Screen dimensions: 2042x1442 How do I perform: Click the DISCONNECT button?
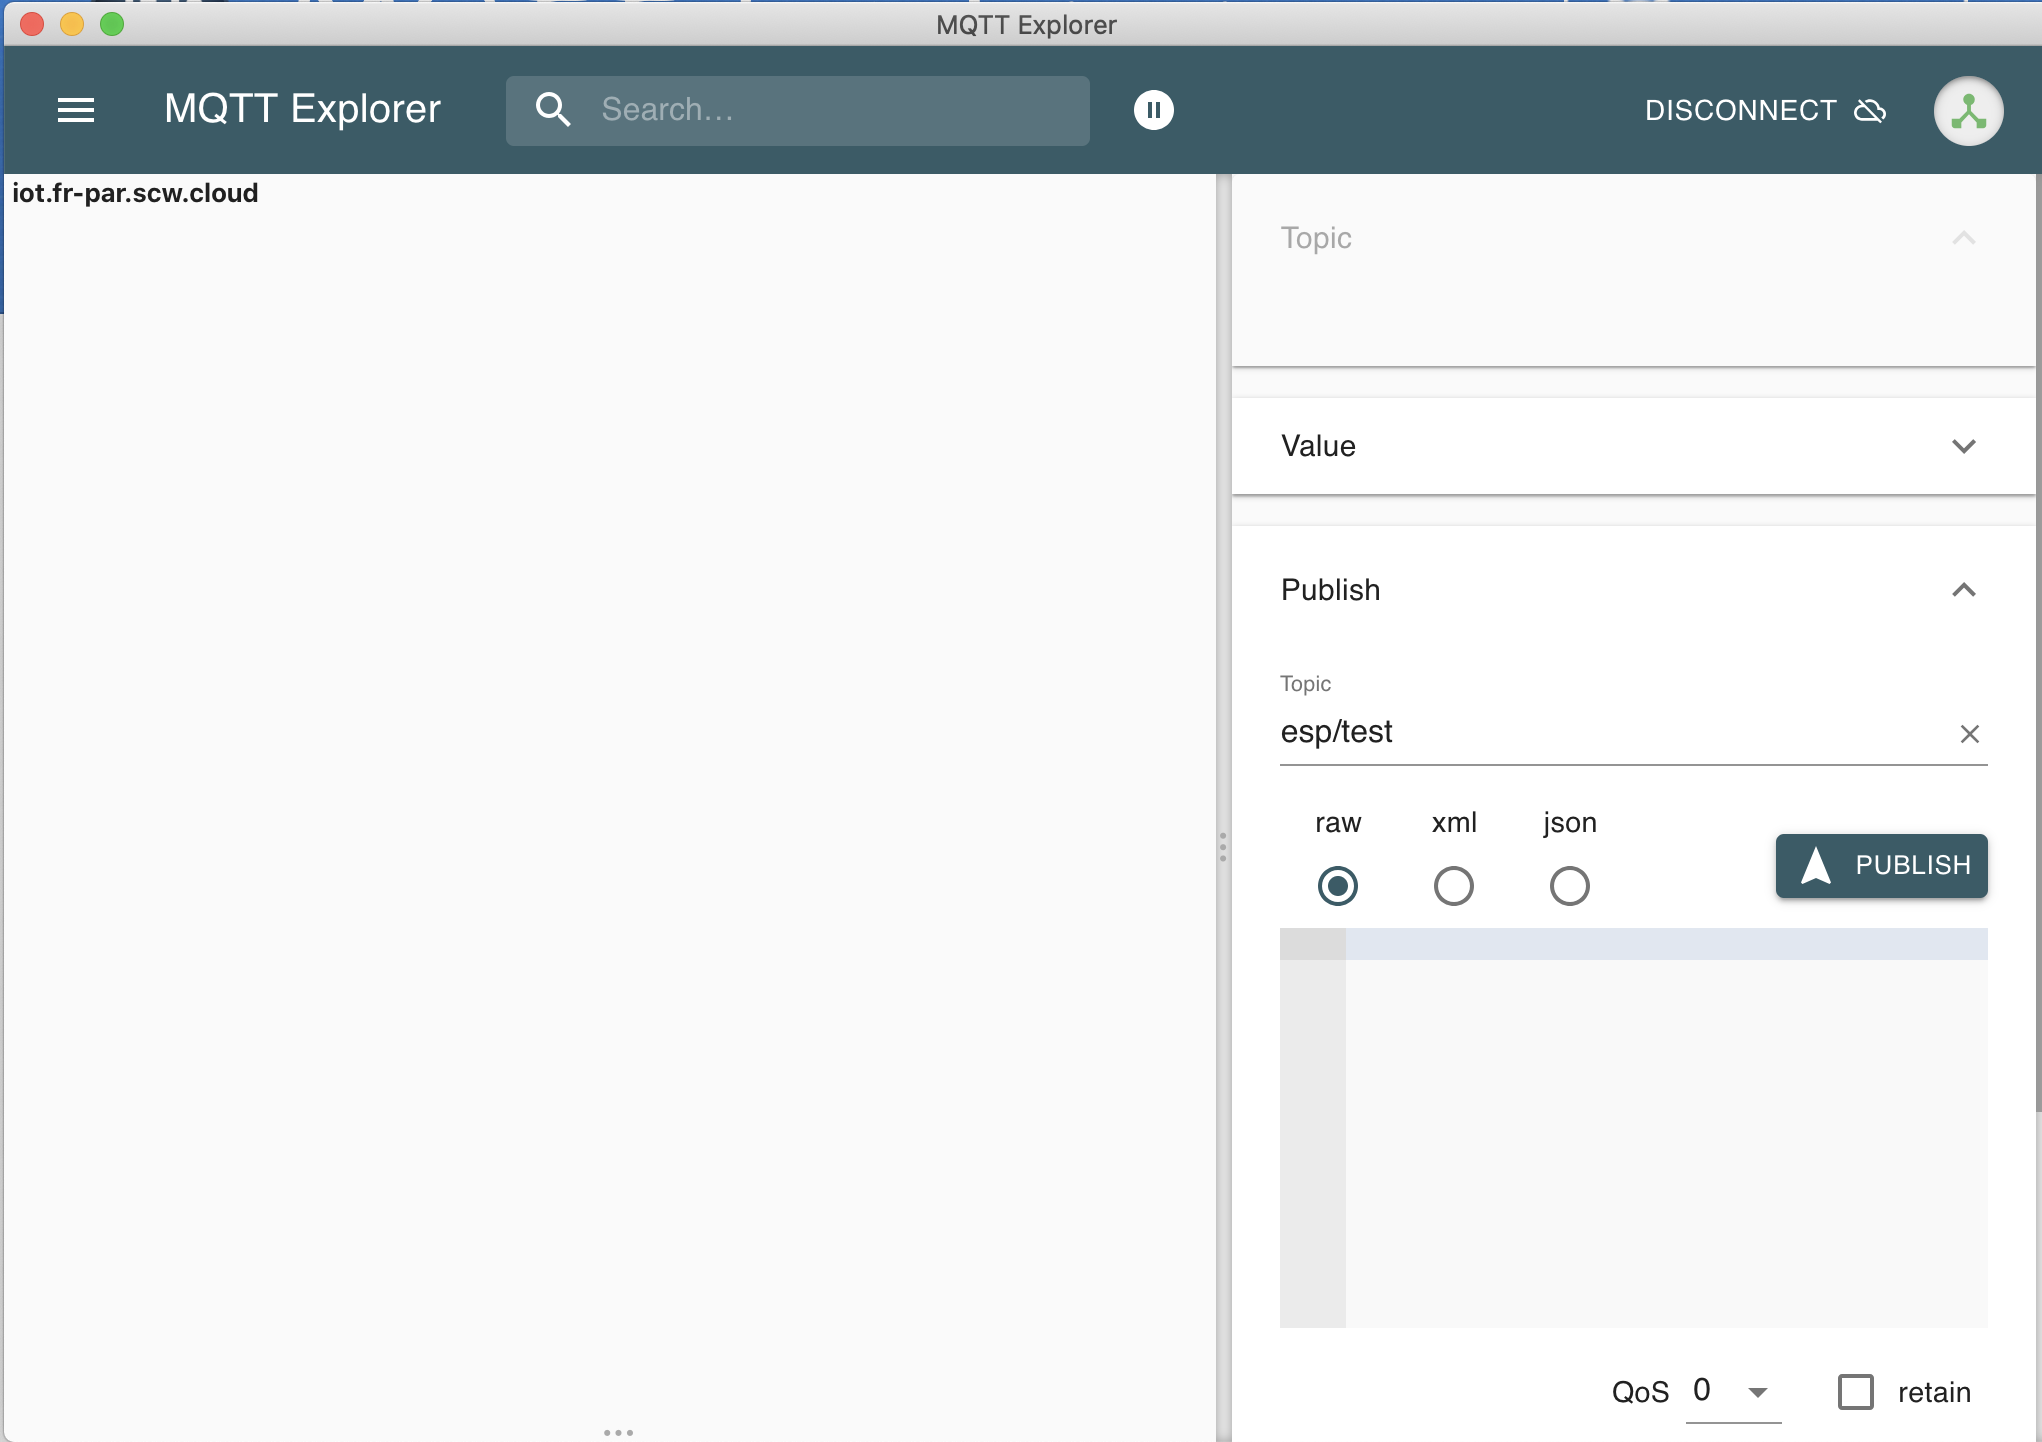click(x=1741, y=110)
